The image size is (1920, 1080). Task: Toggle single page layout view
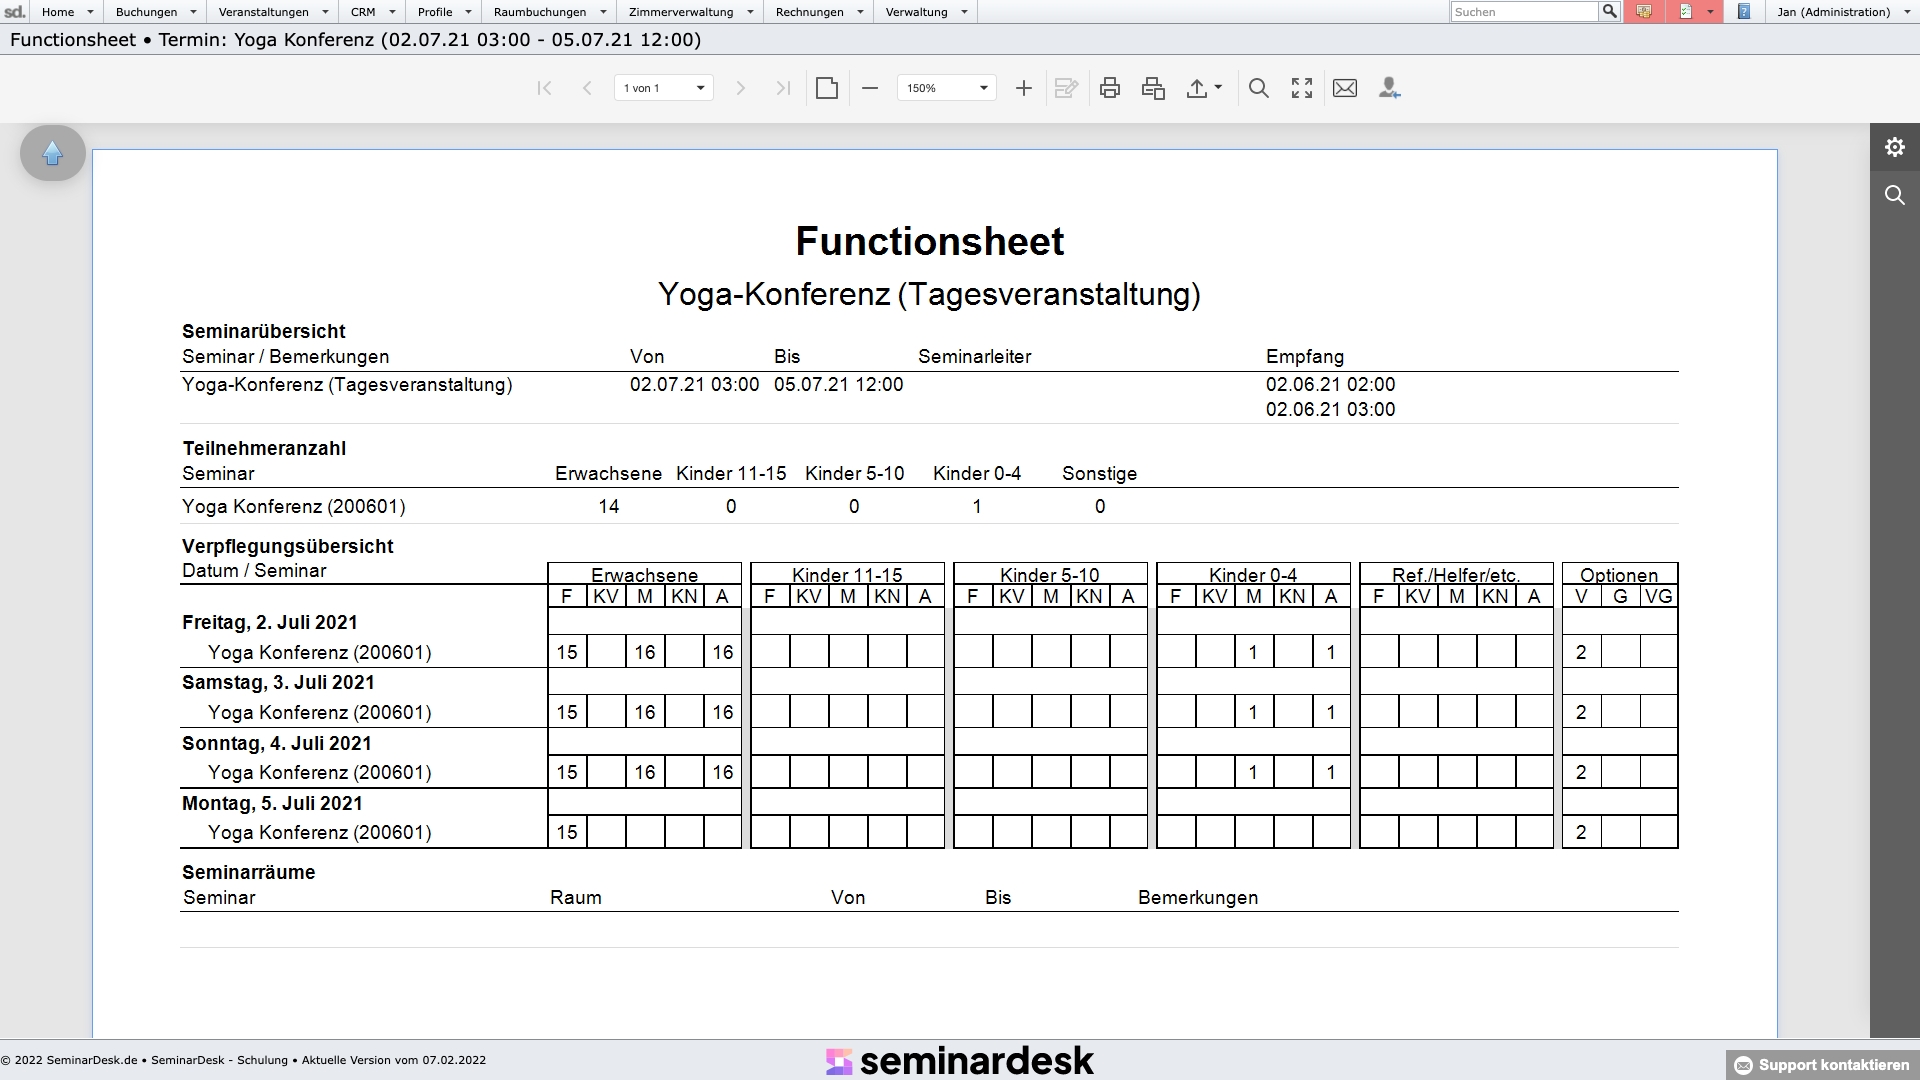point(826,88)
